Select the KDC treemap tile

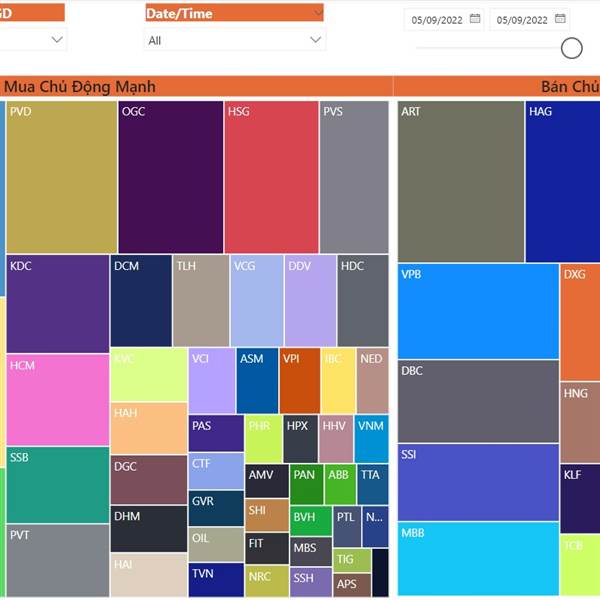click(58, 304)
